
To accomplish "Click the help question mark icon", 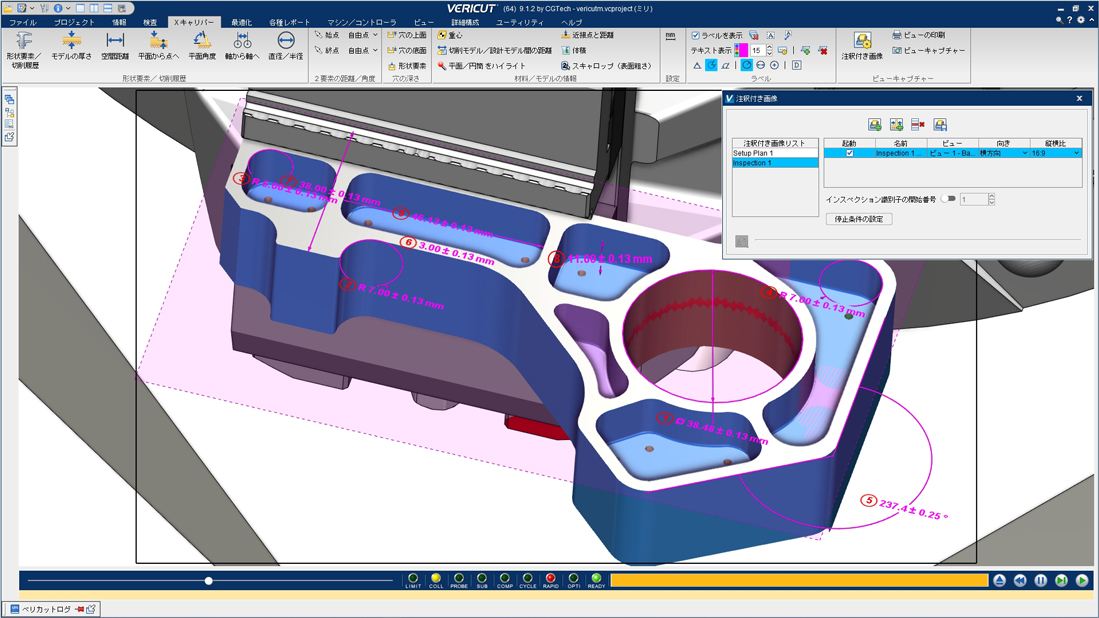I will point(1070,20).
